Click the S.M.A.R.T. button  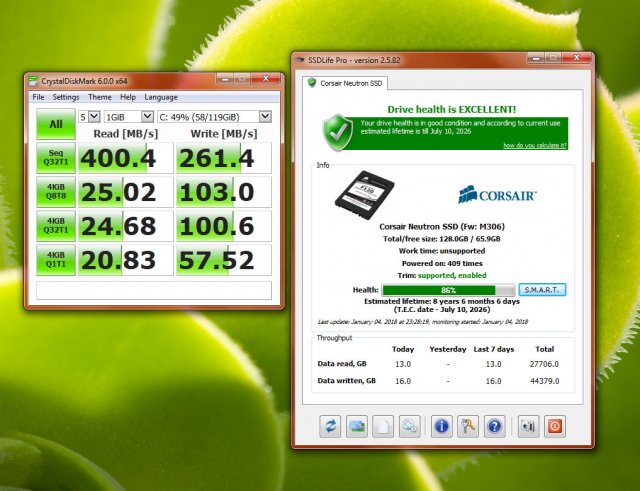(x=543, y=290)
